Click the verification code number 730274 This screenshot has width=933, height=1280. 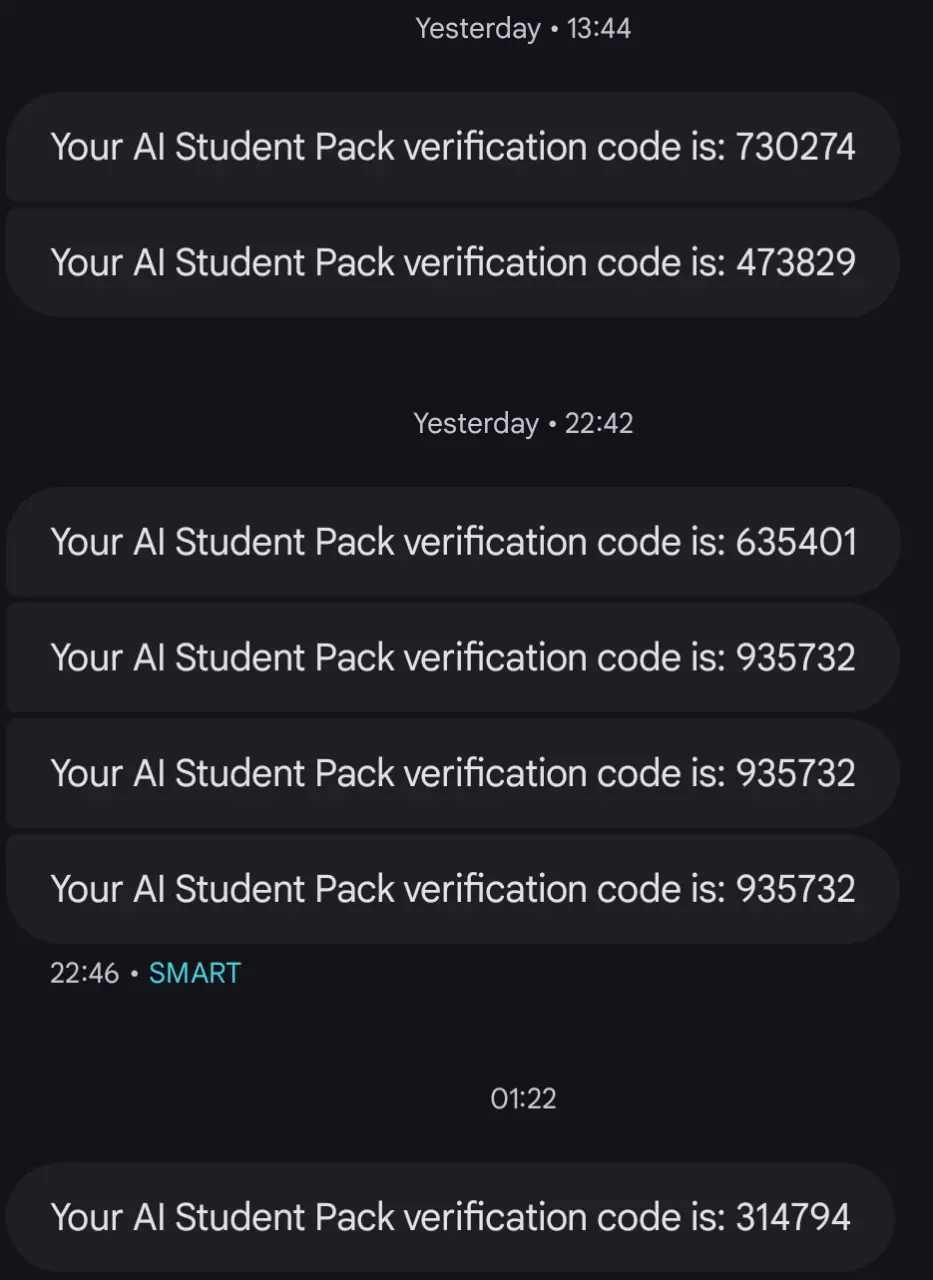796,147
